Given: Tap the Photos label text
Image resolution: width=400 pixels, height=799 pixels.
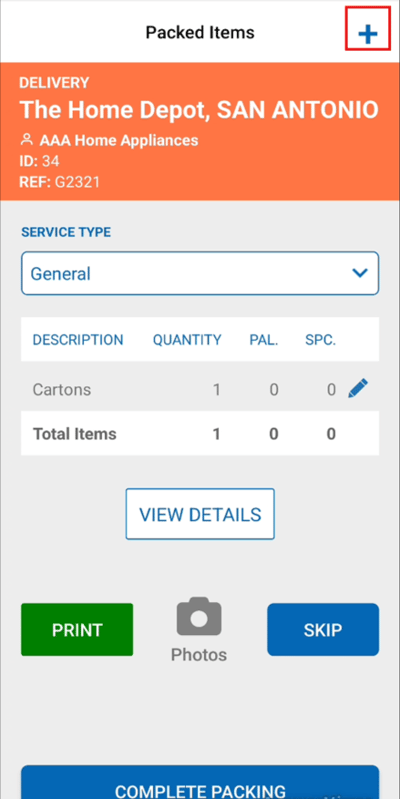Looking at the screenshot, I should pos(199,655).
